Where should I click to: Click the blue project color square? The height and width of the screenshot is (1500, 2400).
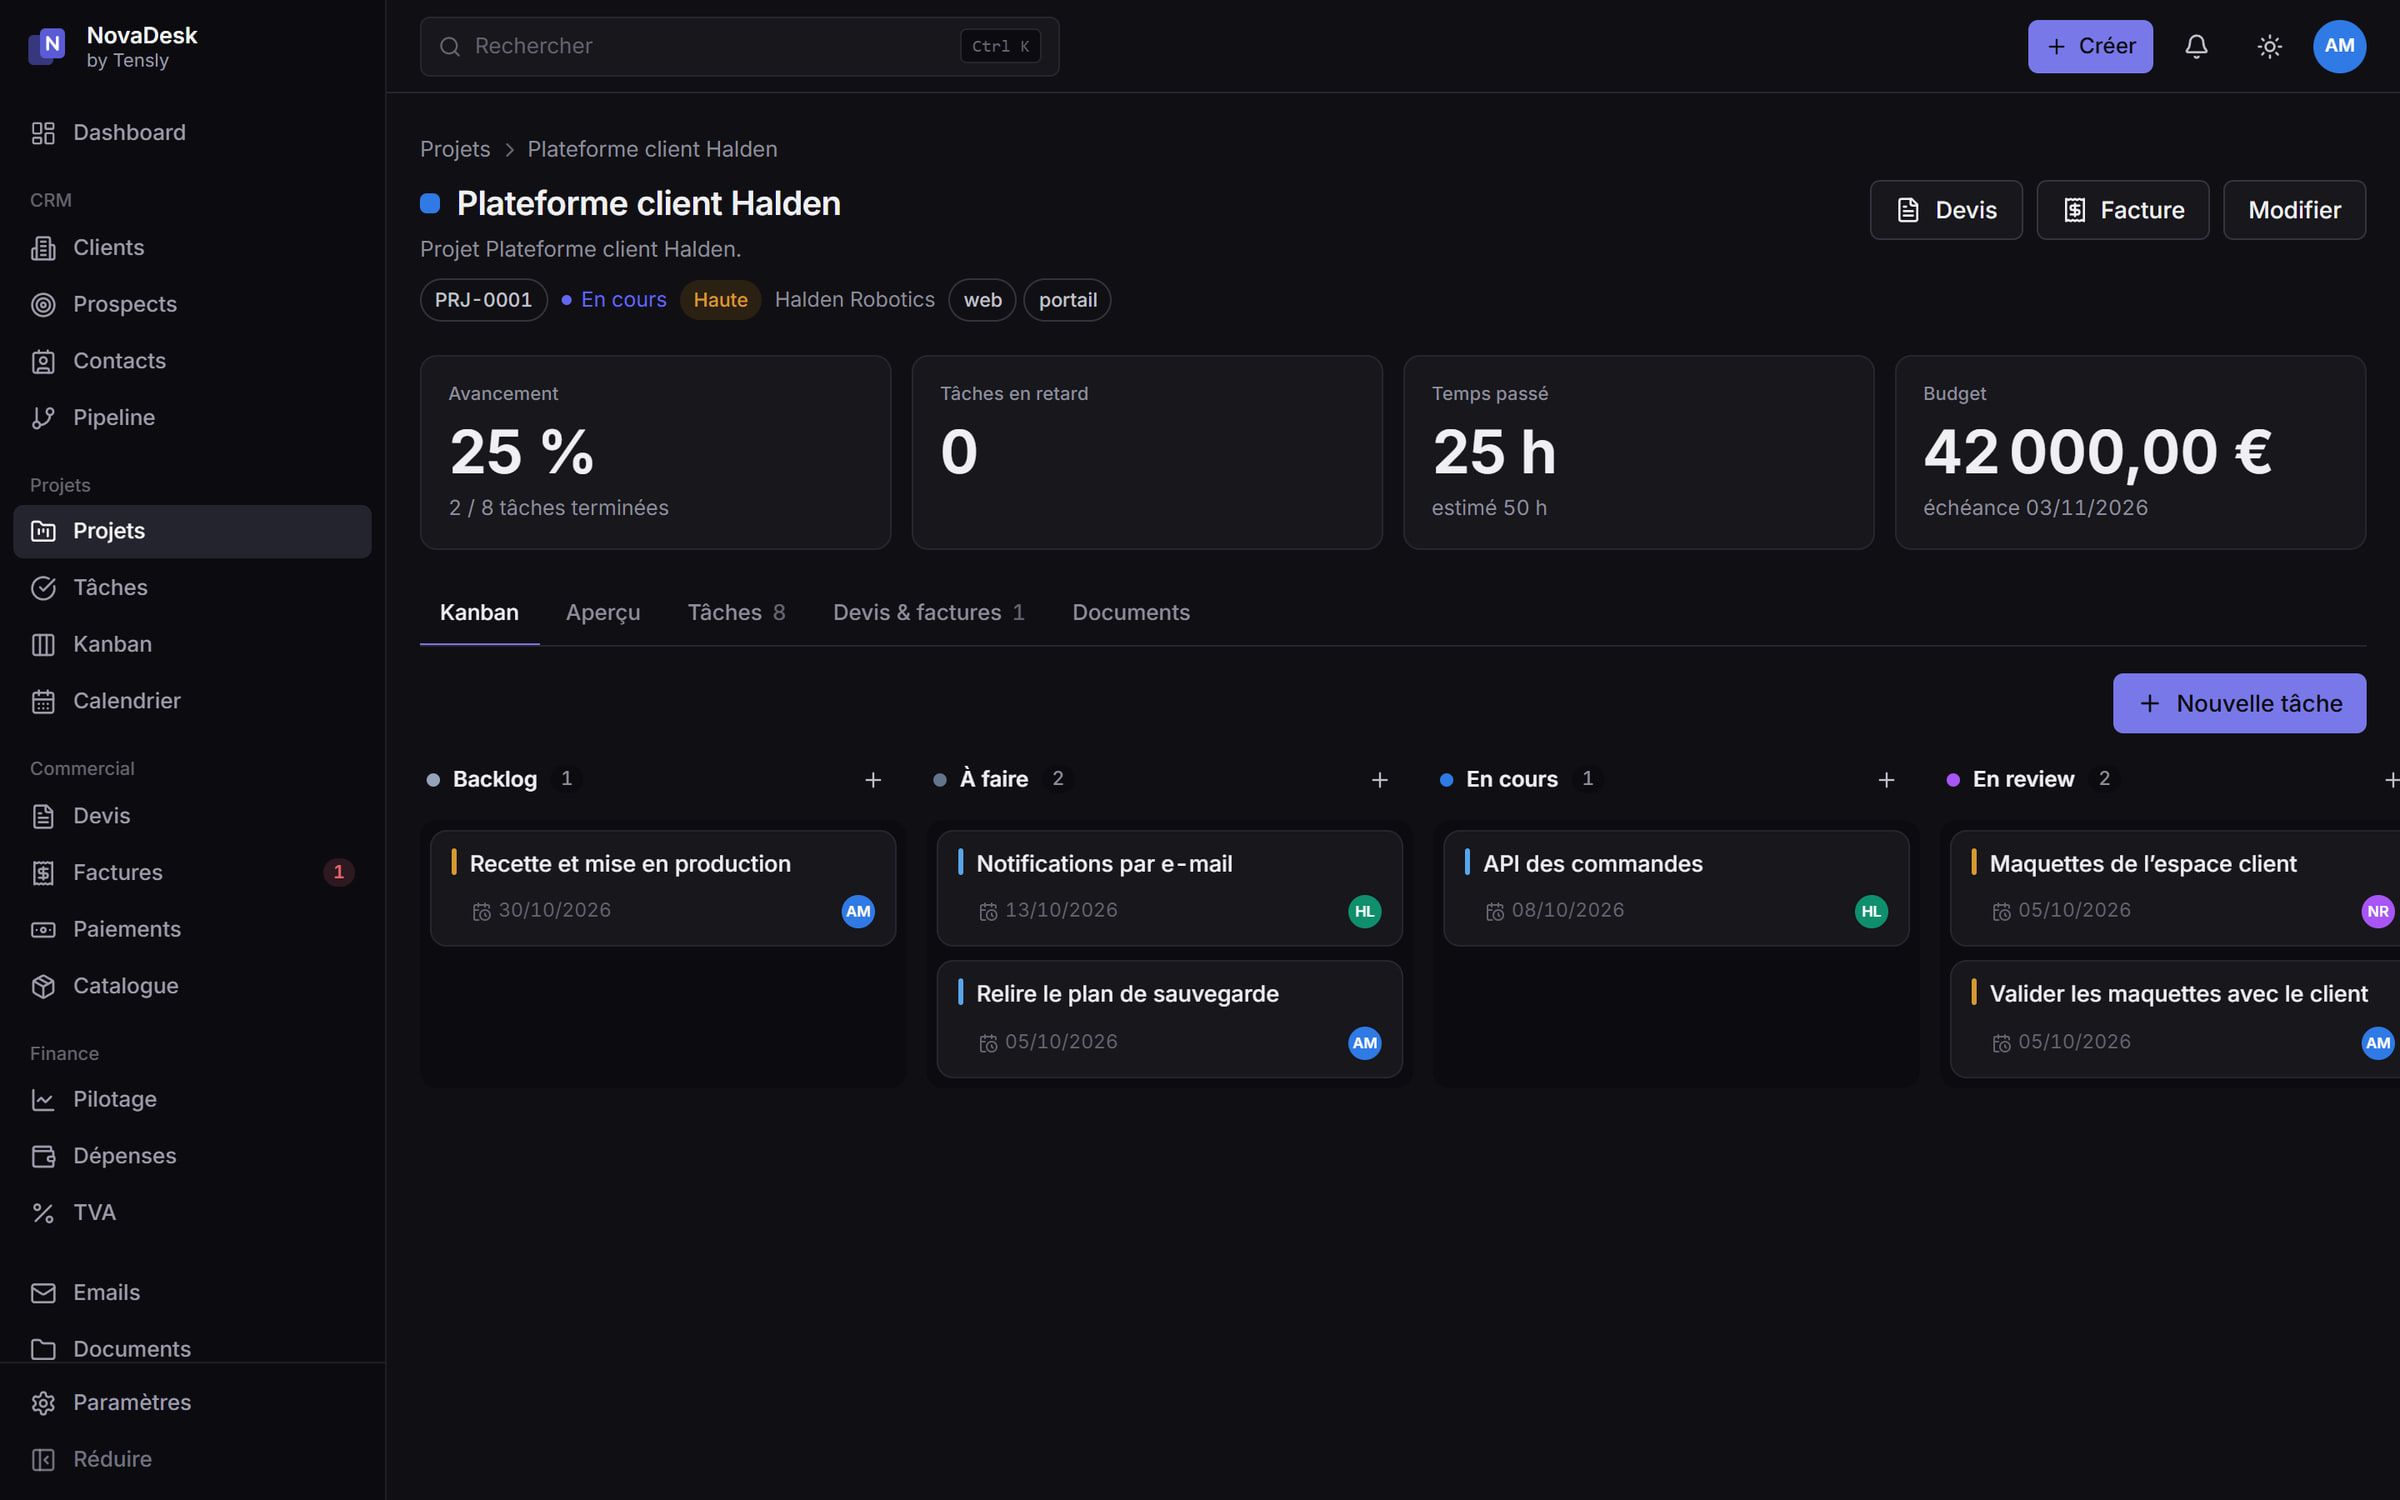pyautogui.click(x=430, y=204)
